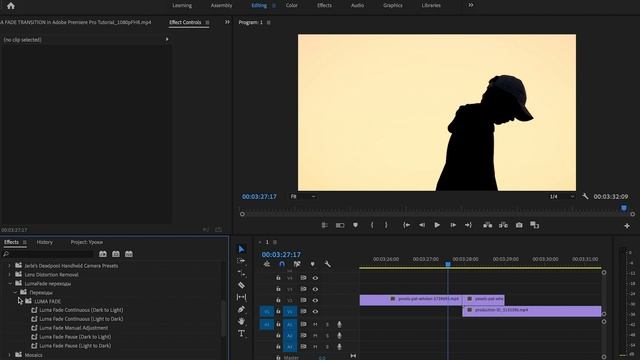Image resolution: width=640 pixels, height=360 pixels.
Task: Collapse the Переходы subfolder
Action: click(x=15, y=292)
